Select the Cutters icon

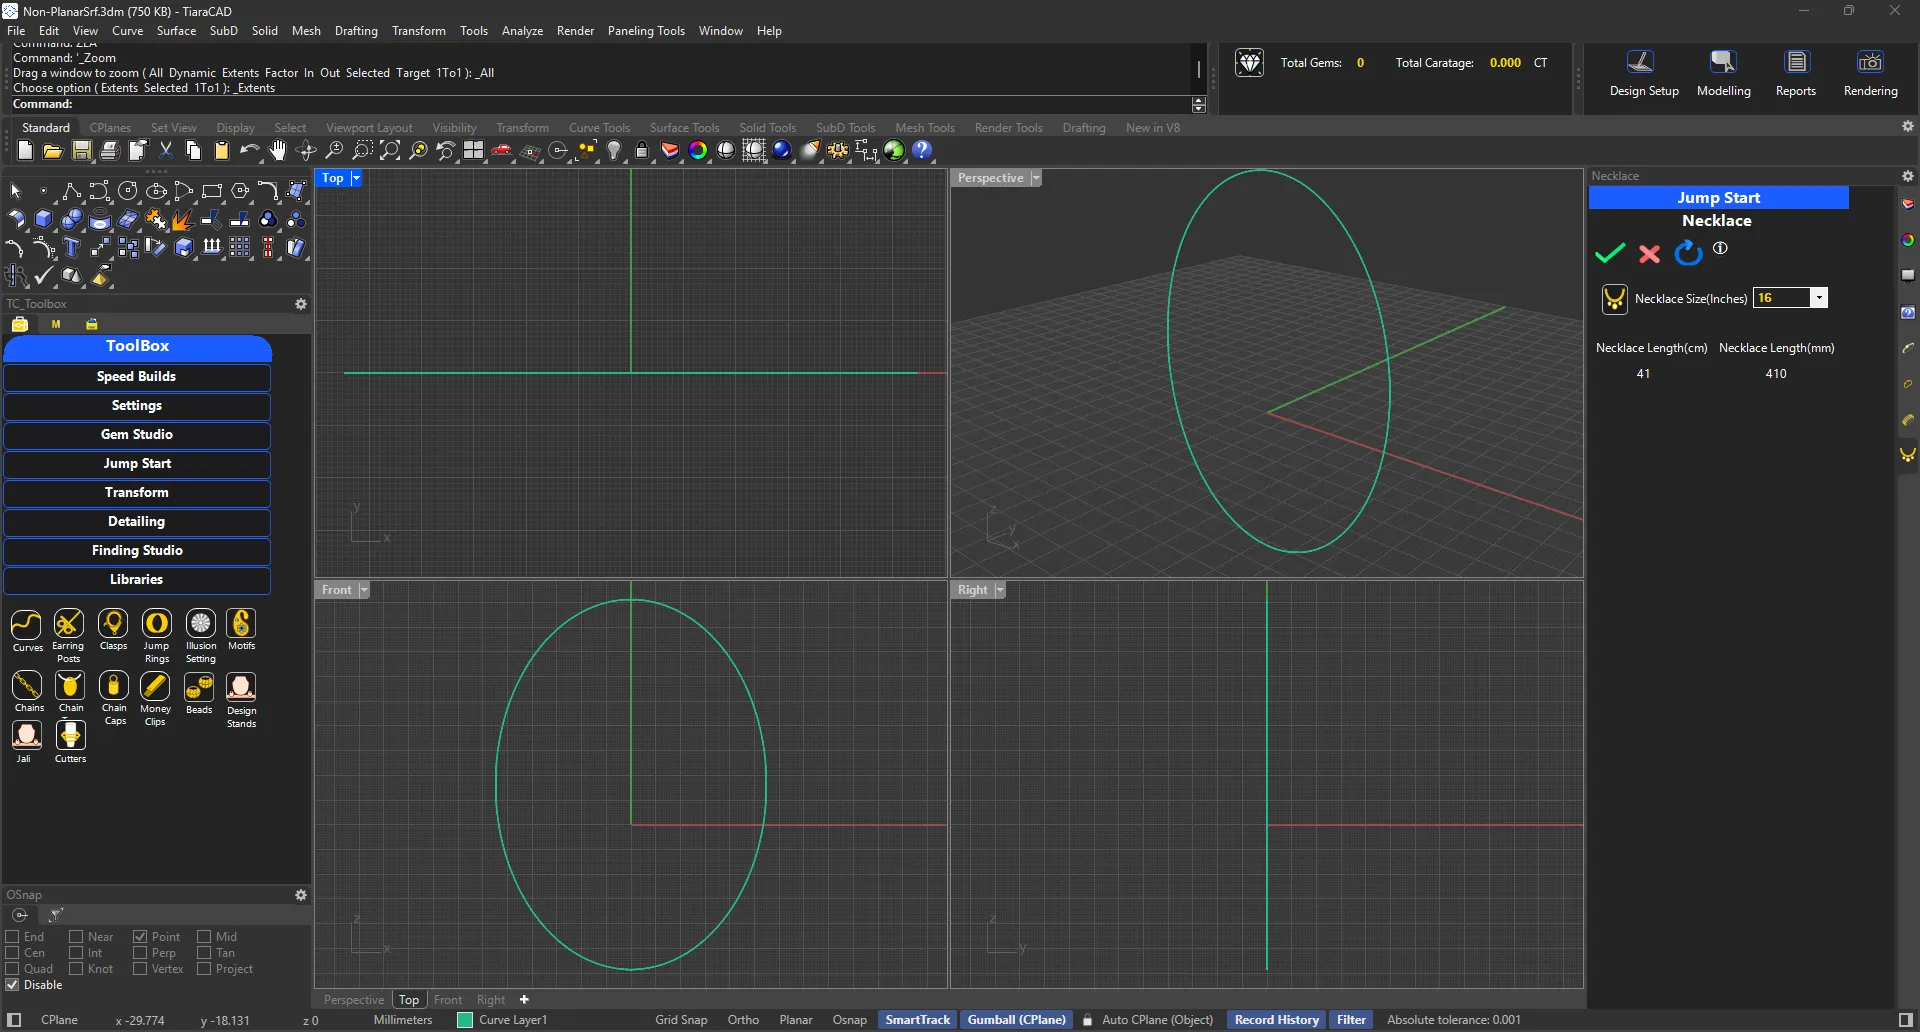click(x=70, y=736)
